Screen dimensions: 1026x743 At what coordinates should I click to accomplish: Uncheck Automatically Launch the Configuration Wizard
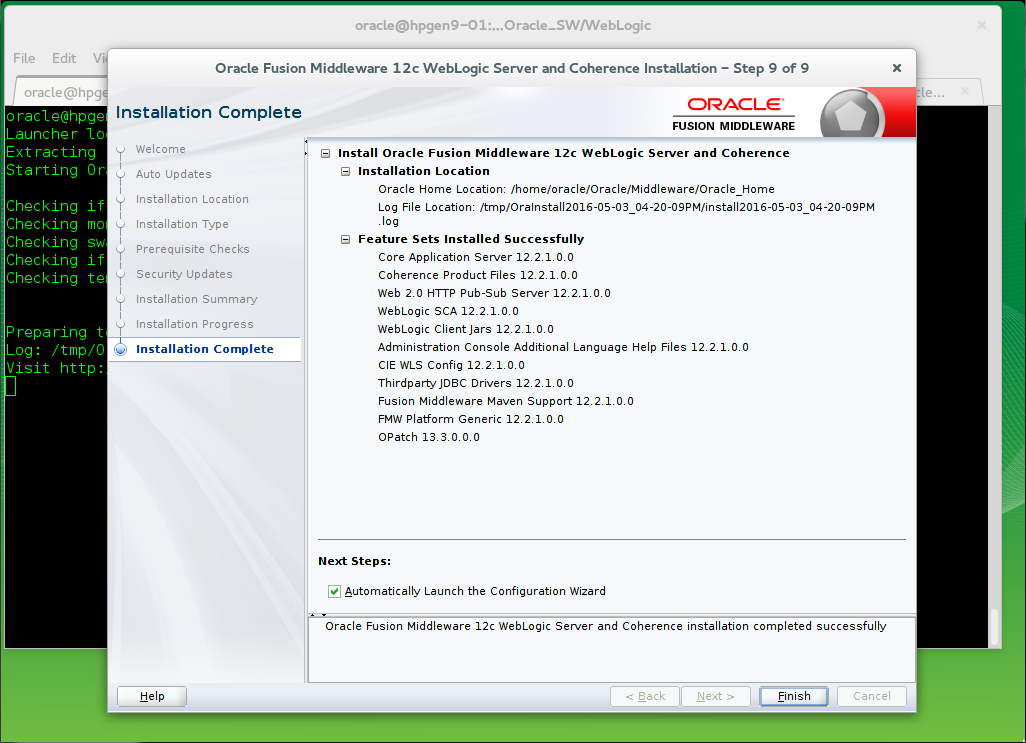click(335, 591)
